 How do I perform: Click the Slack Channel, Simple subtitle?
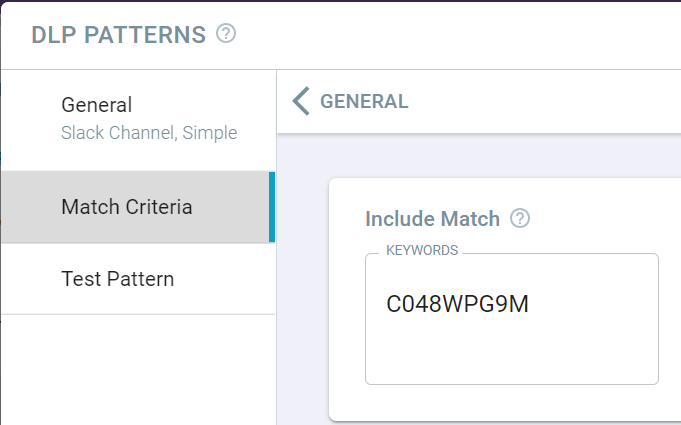tap(149, 133)
